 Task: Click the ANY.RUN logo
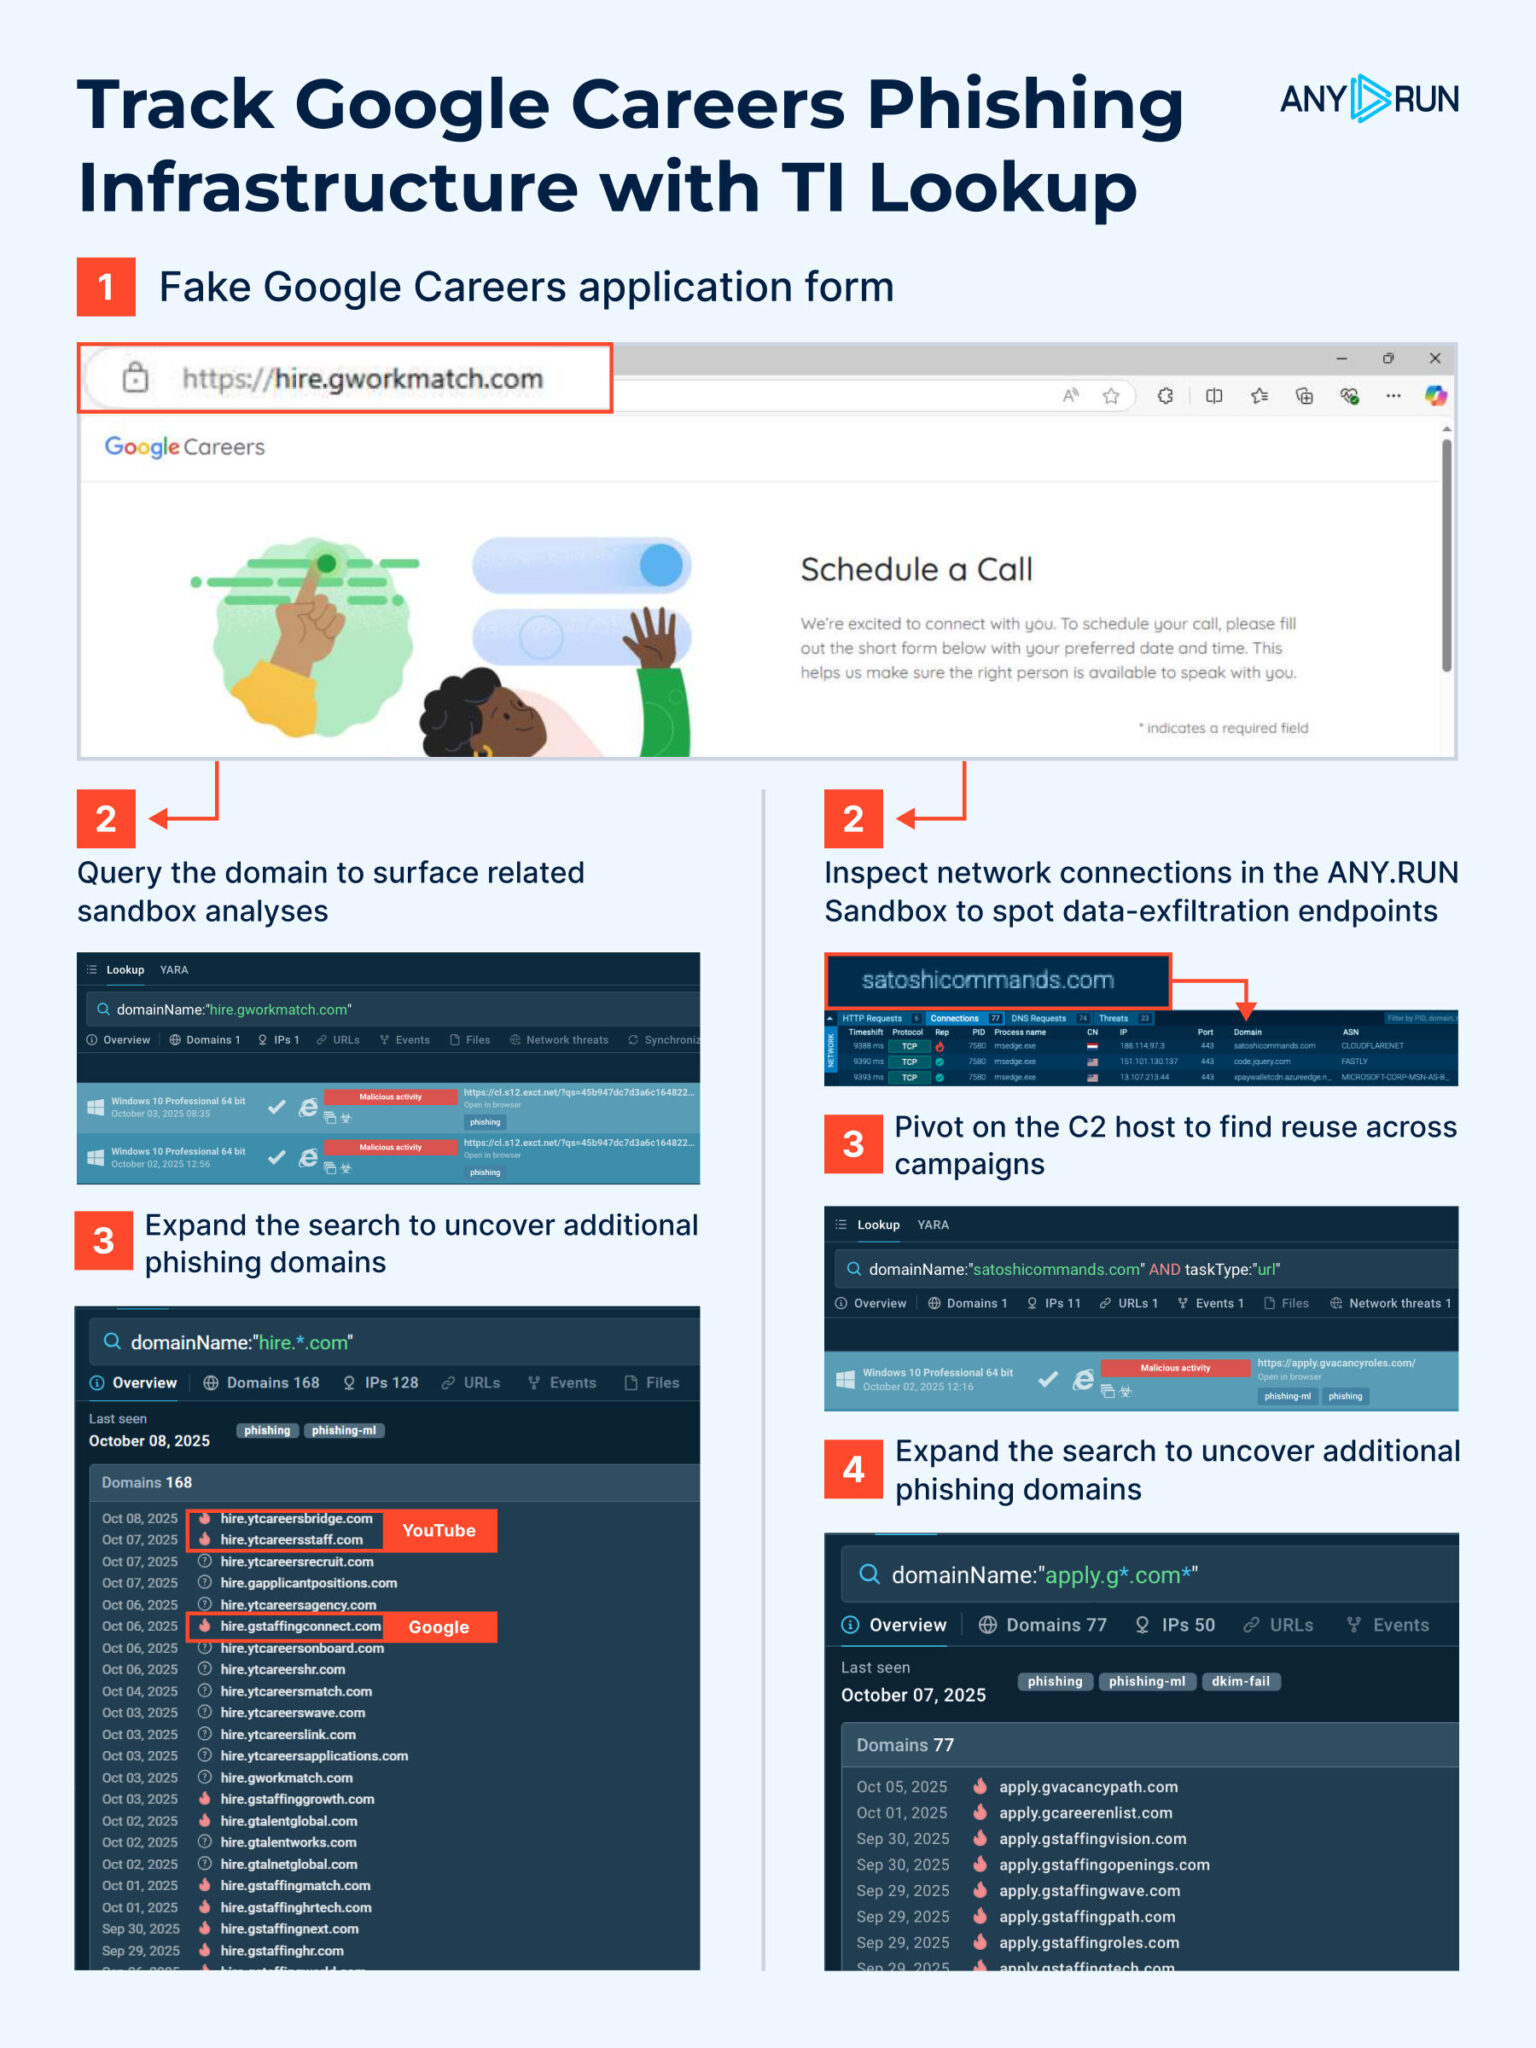coord(1369,98)
